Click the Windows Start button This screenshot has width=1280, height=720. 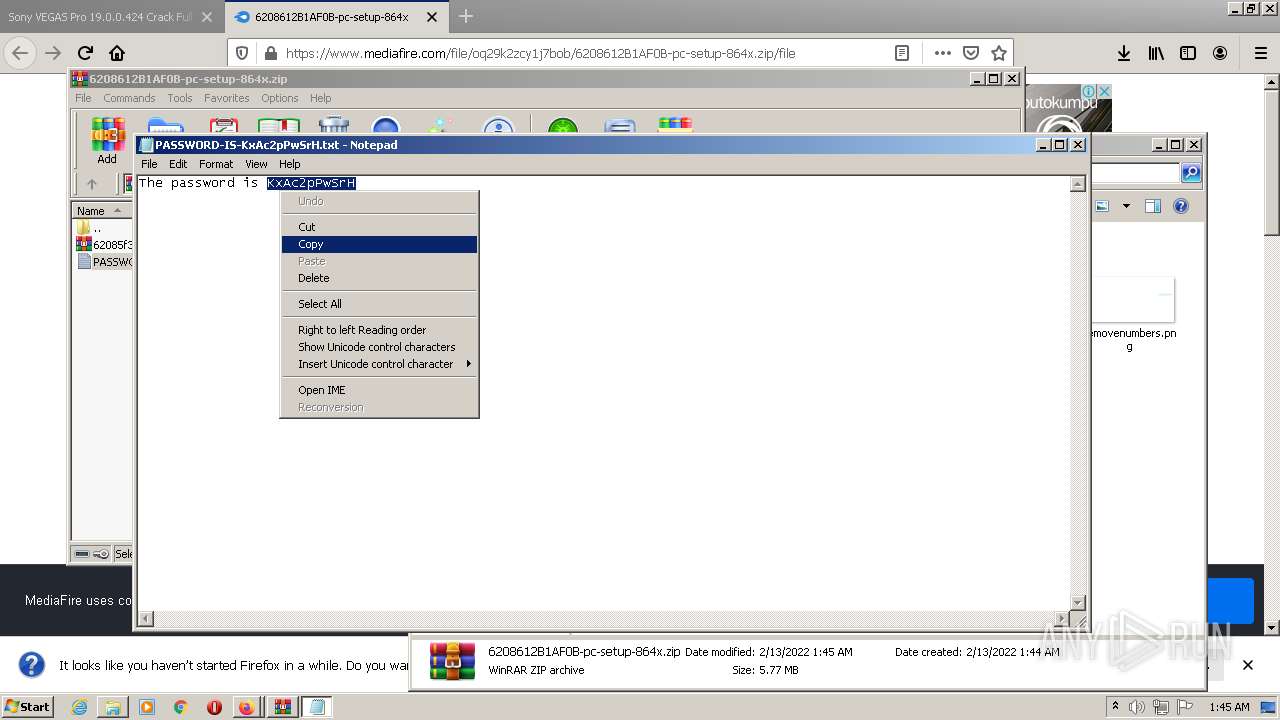[27, 706]
